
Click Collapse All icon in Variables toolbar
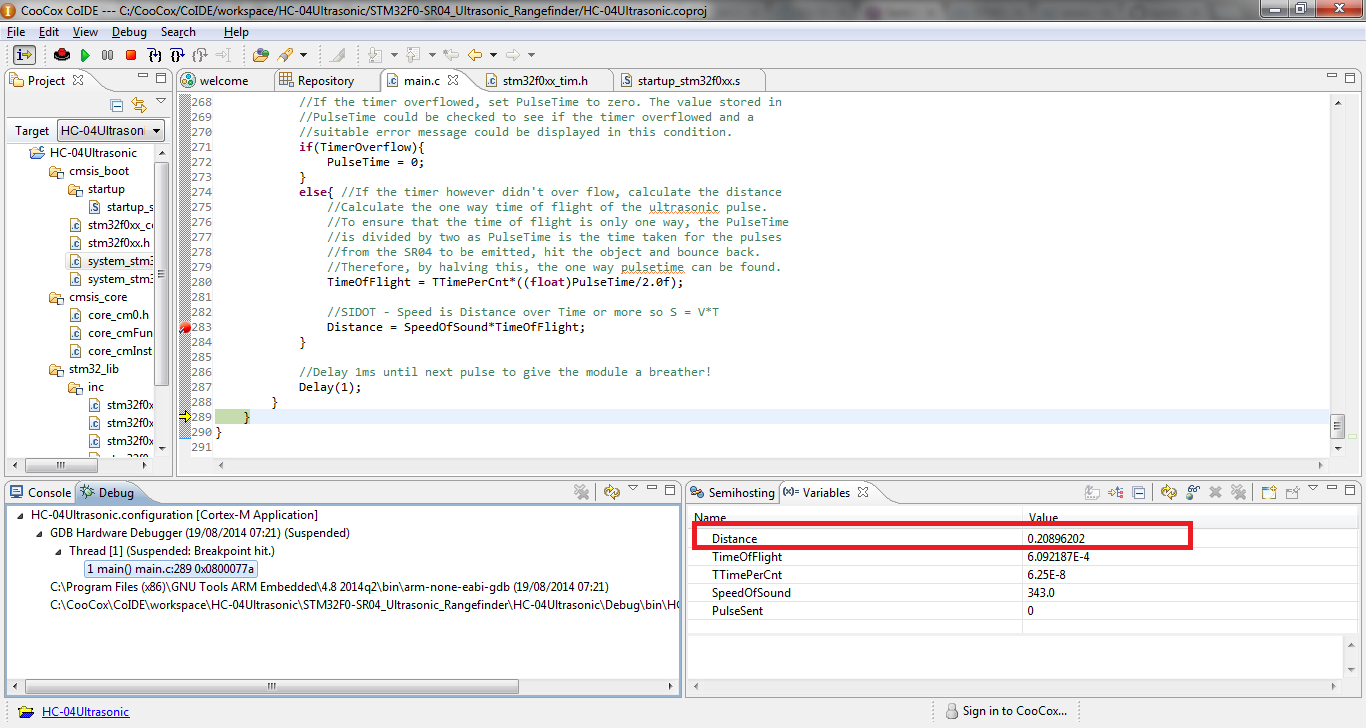[1139, 492]
